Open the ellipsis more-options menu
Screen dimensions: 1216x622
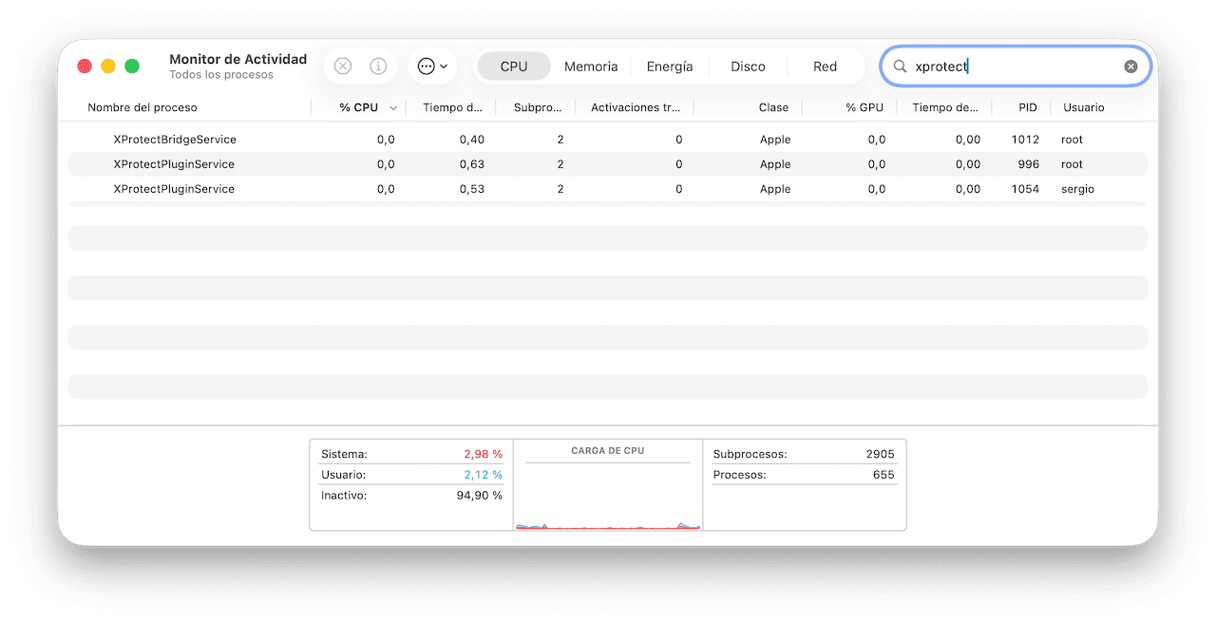tap(432, 66)
